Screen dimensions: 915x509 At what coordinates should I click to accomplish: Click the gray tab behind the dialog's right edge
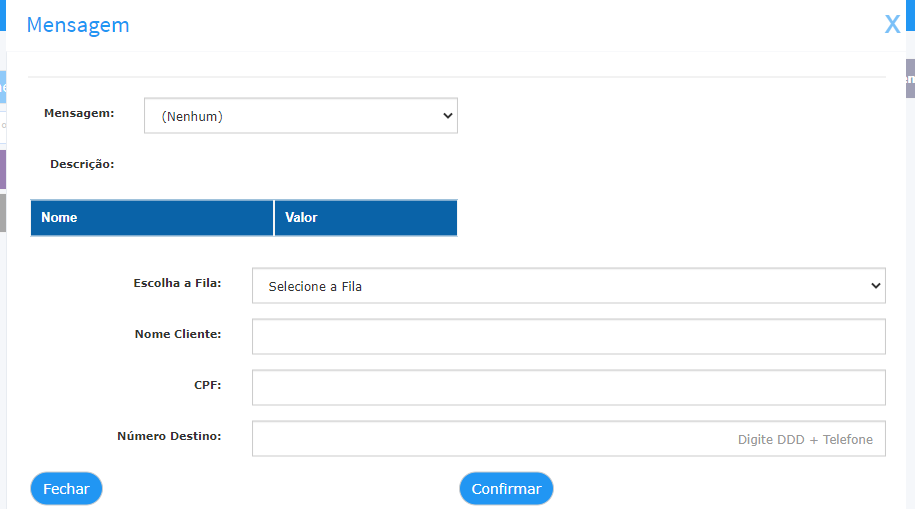coord(910,78)
